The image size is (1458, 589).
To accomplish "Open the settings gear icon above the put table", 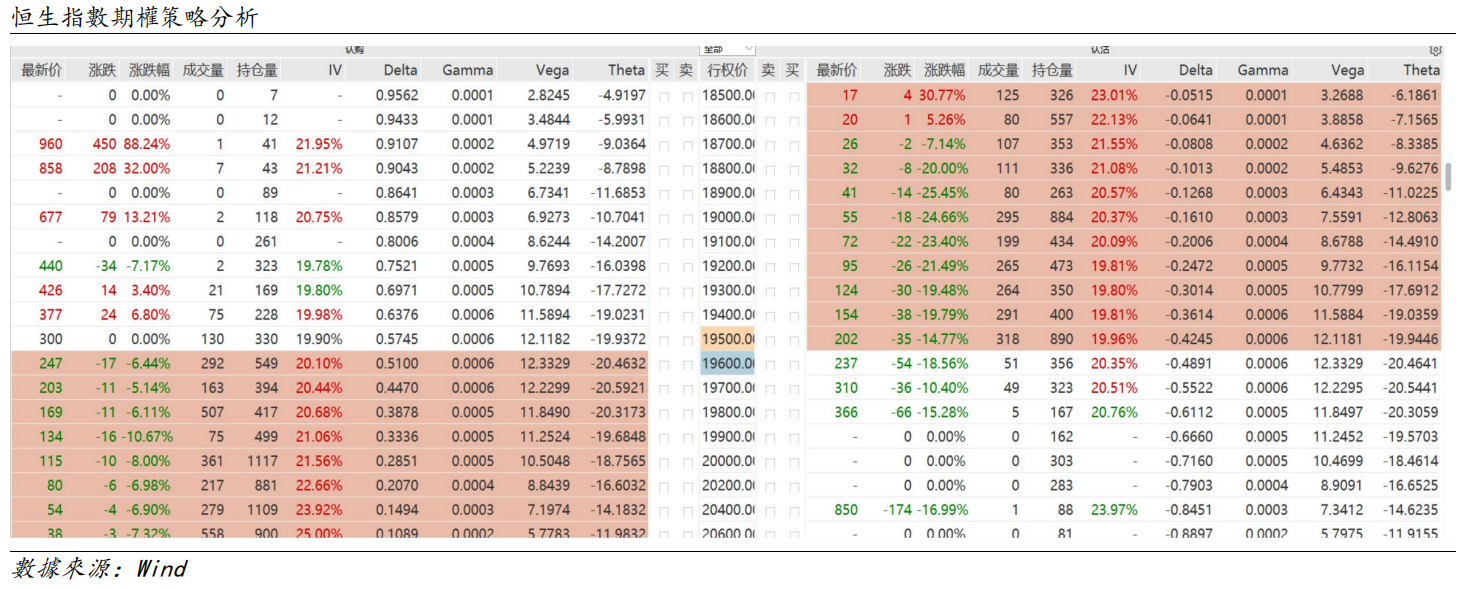I will [x=1435, y=50].
